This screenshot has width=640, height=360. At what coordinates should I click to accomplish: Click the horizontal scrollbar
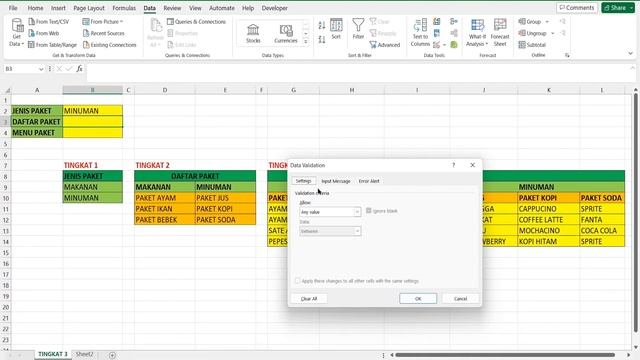click(x=505, y=355)
